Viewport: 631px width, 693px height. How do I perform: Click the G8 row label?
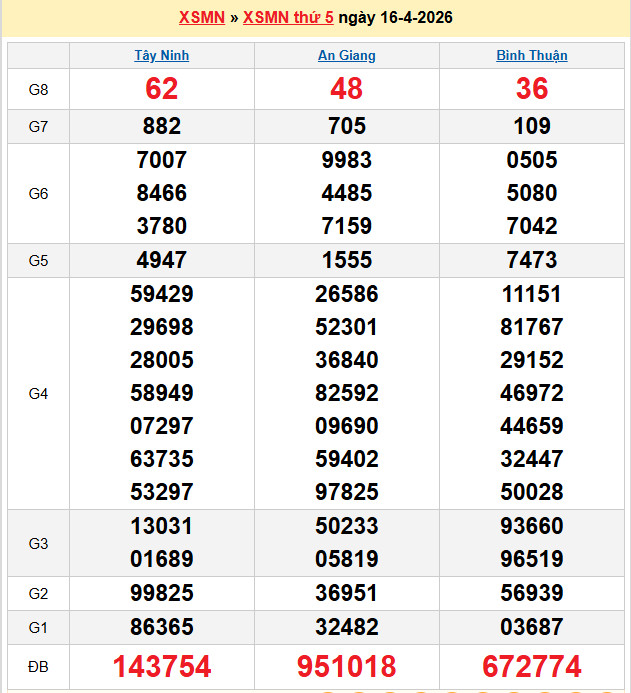pos(38,90)
